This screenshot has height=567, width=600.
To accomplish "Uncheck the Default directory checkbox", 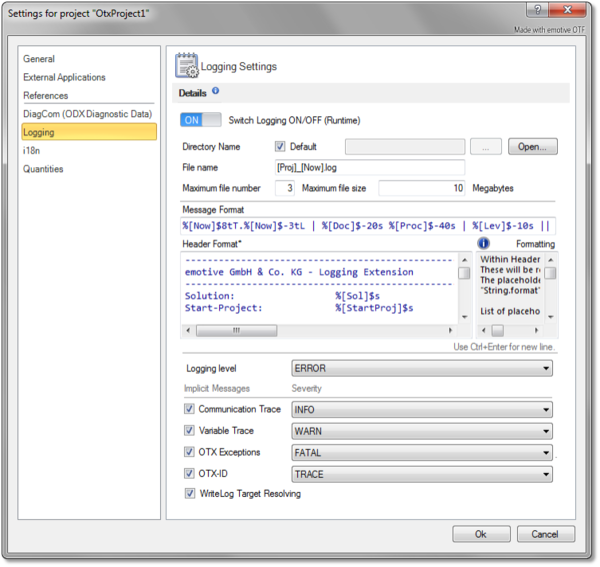I will point(280,146).
